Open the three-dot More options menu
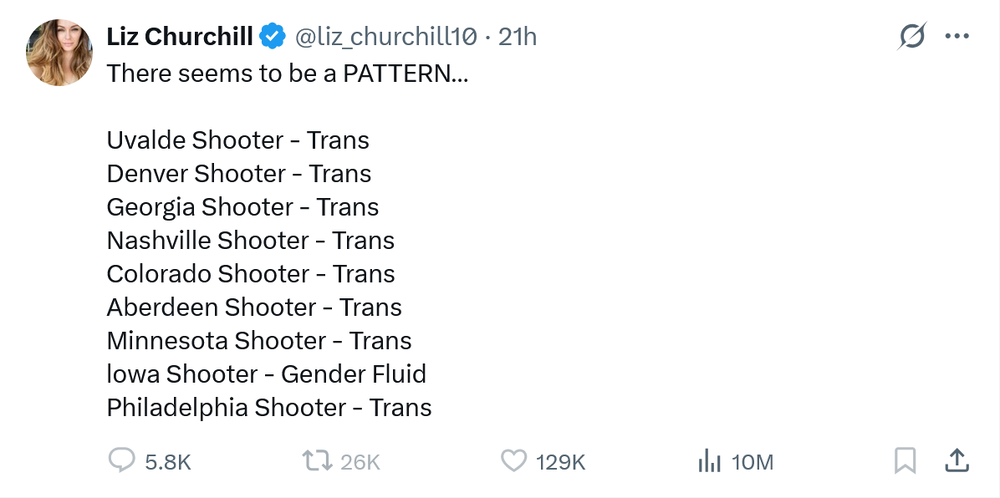 957,36
